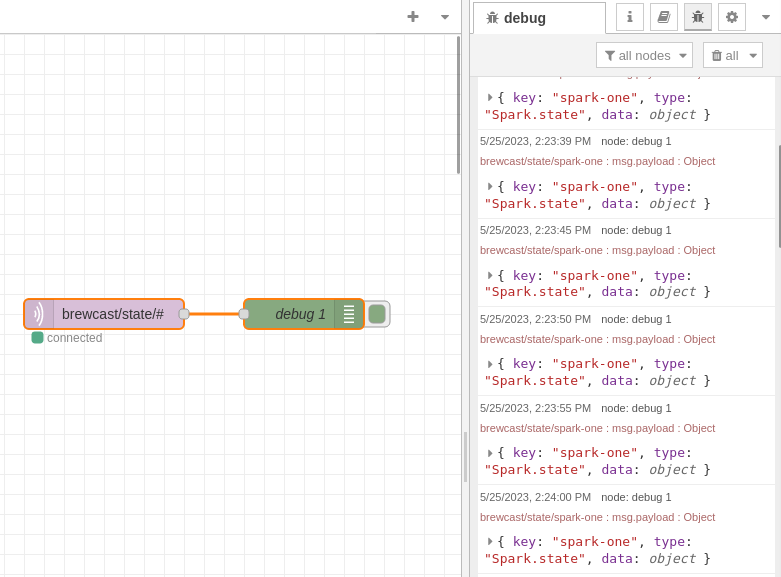The width and height of the screenshot is (781, 577).
Task: Click node: debug 1 at 2:23:45 PM
Action: (636, 230)
